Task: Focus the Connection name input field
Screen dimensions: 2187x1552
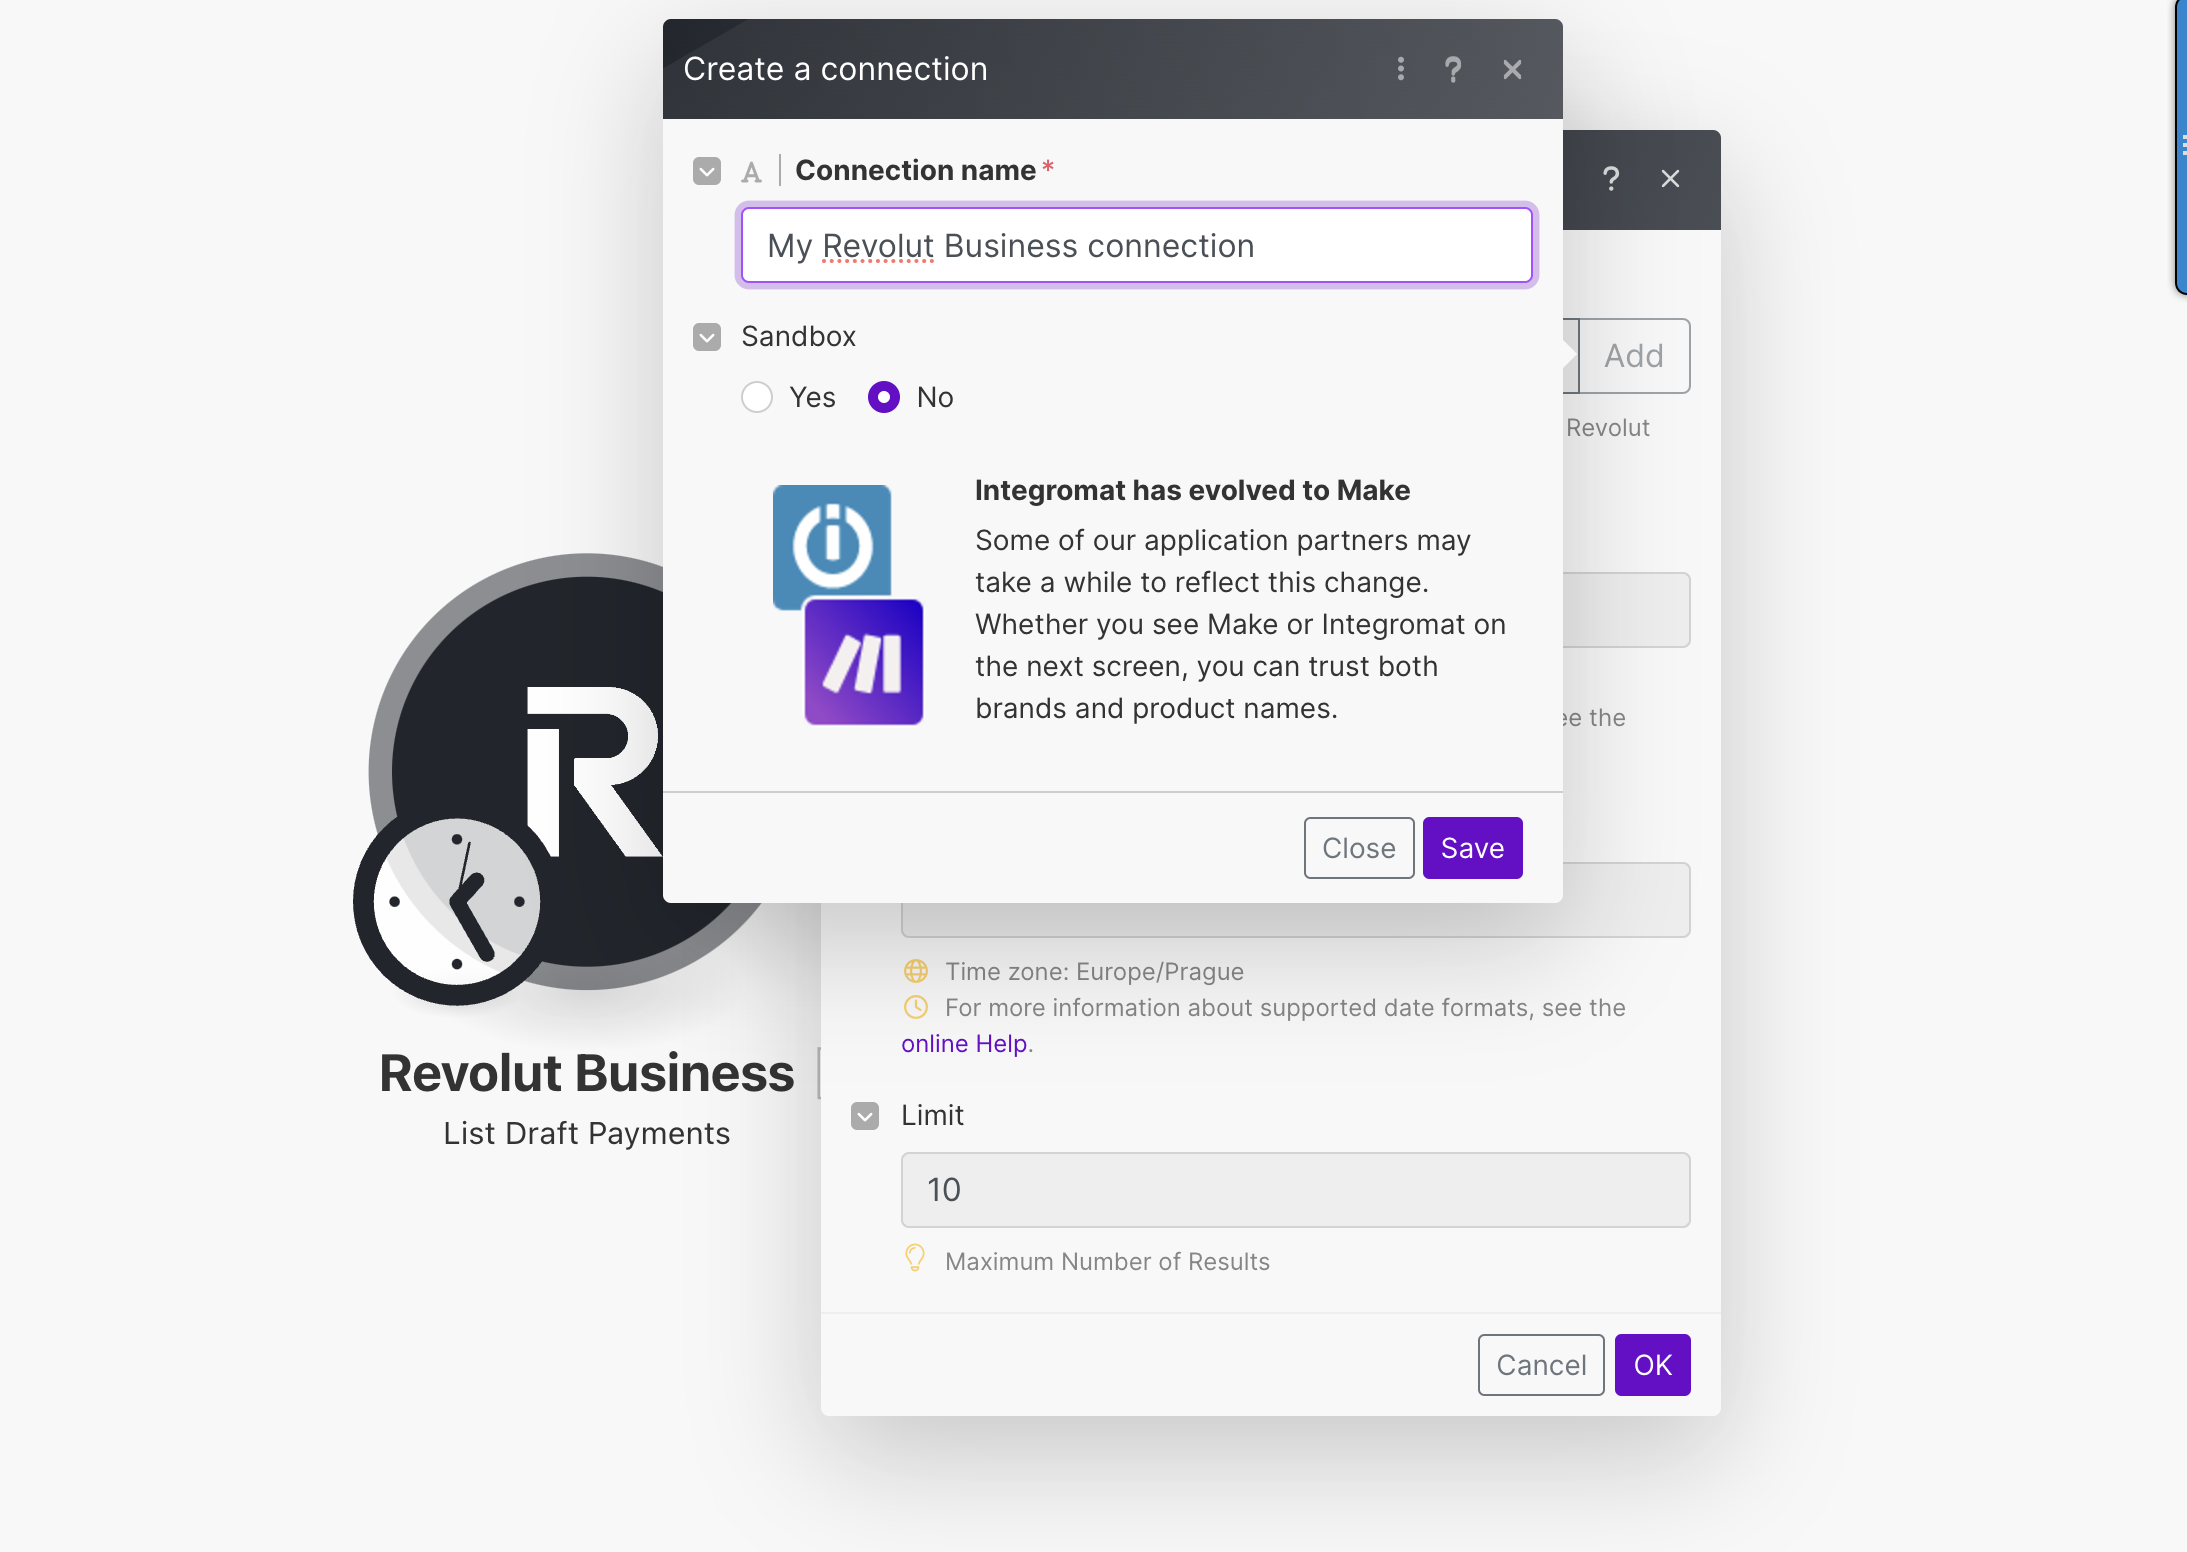Action: [1136, 246]
